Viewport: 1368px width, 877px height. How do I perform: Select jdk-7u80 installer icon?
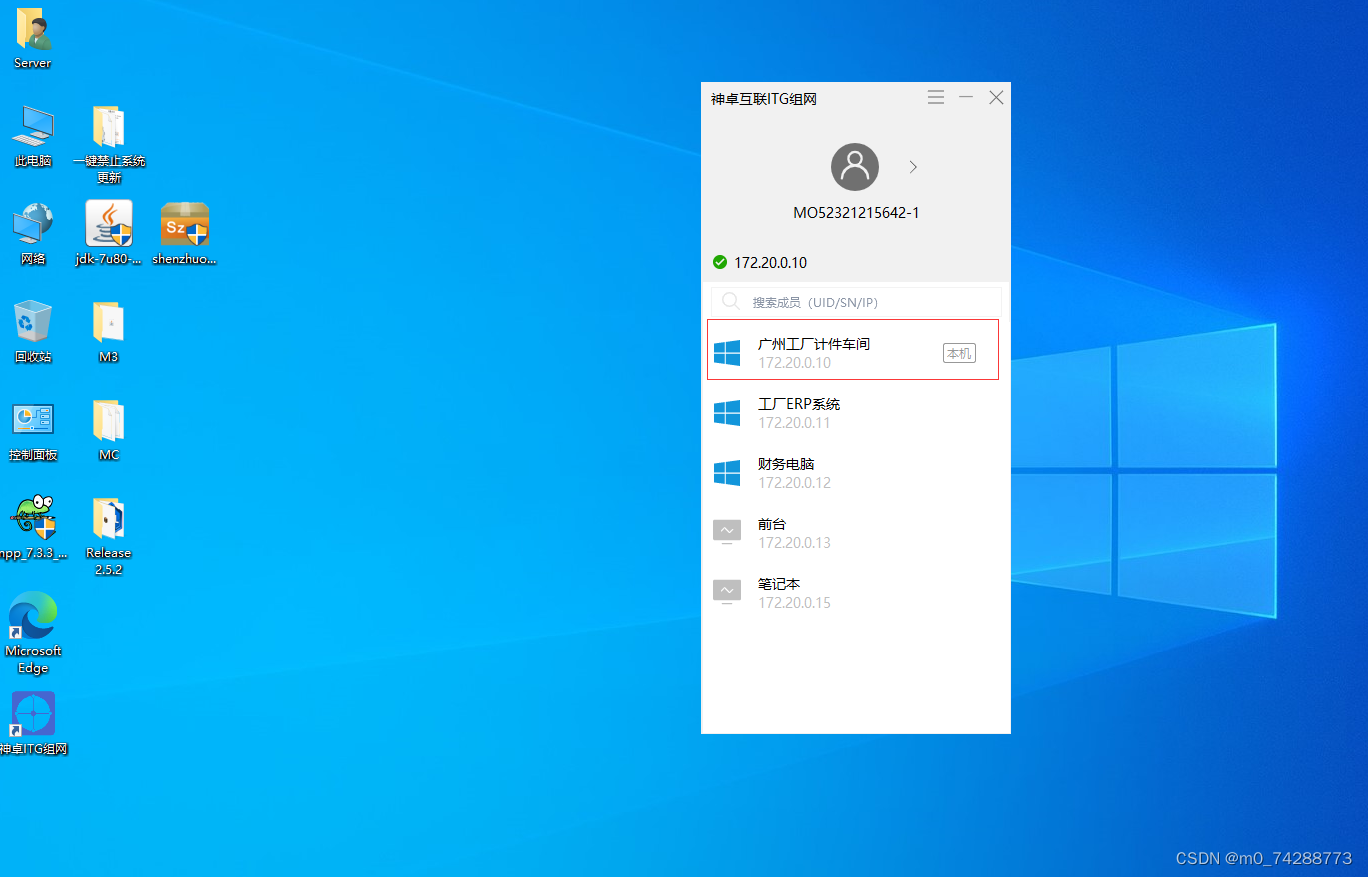tap(109, 234)
